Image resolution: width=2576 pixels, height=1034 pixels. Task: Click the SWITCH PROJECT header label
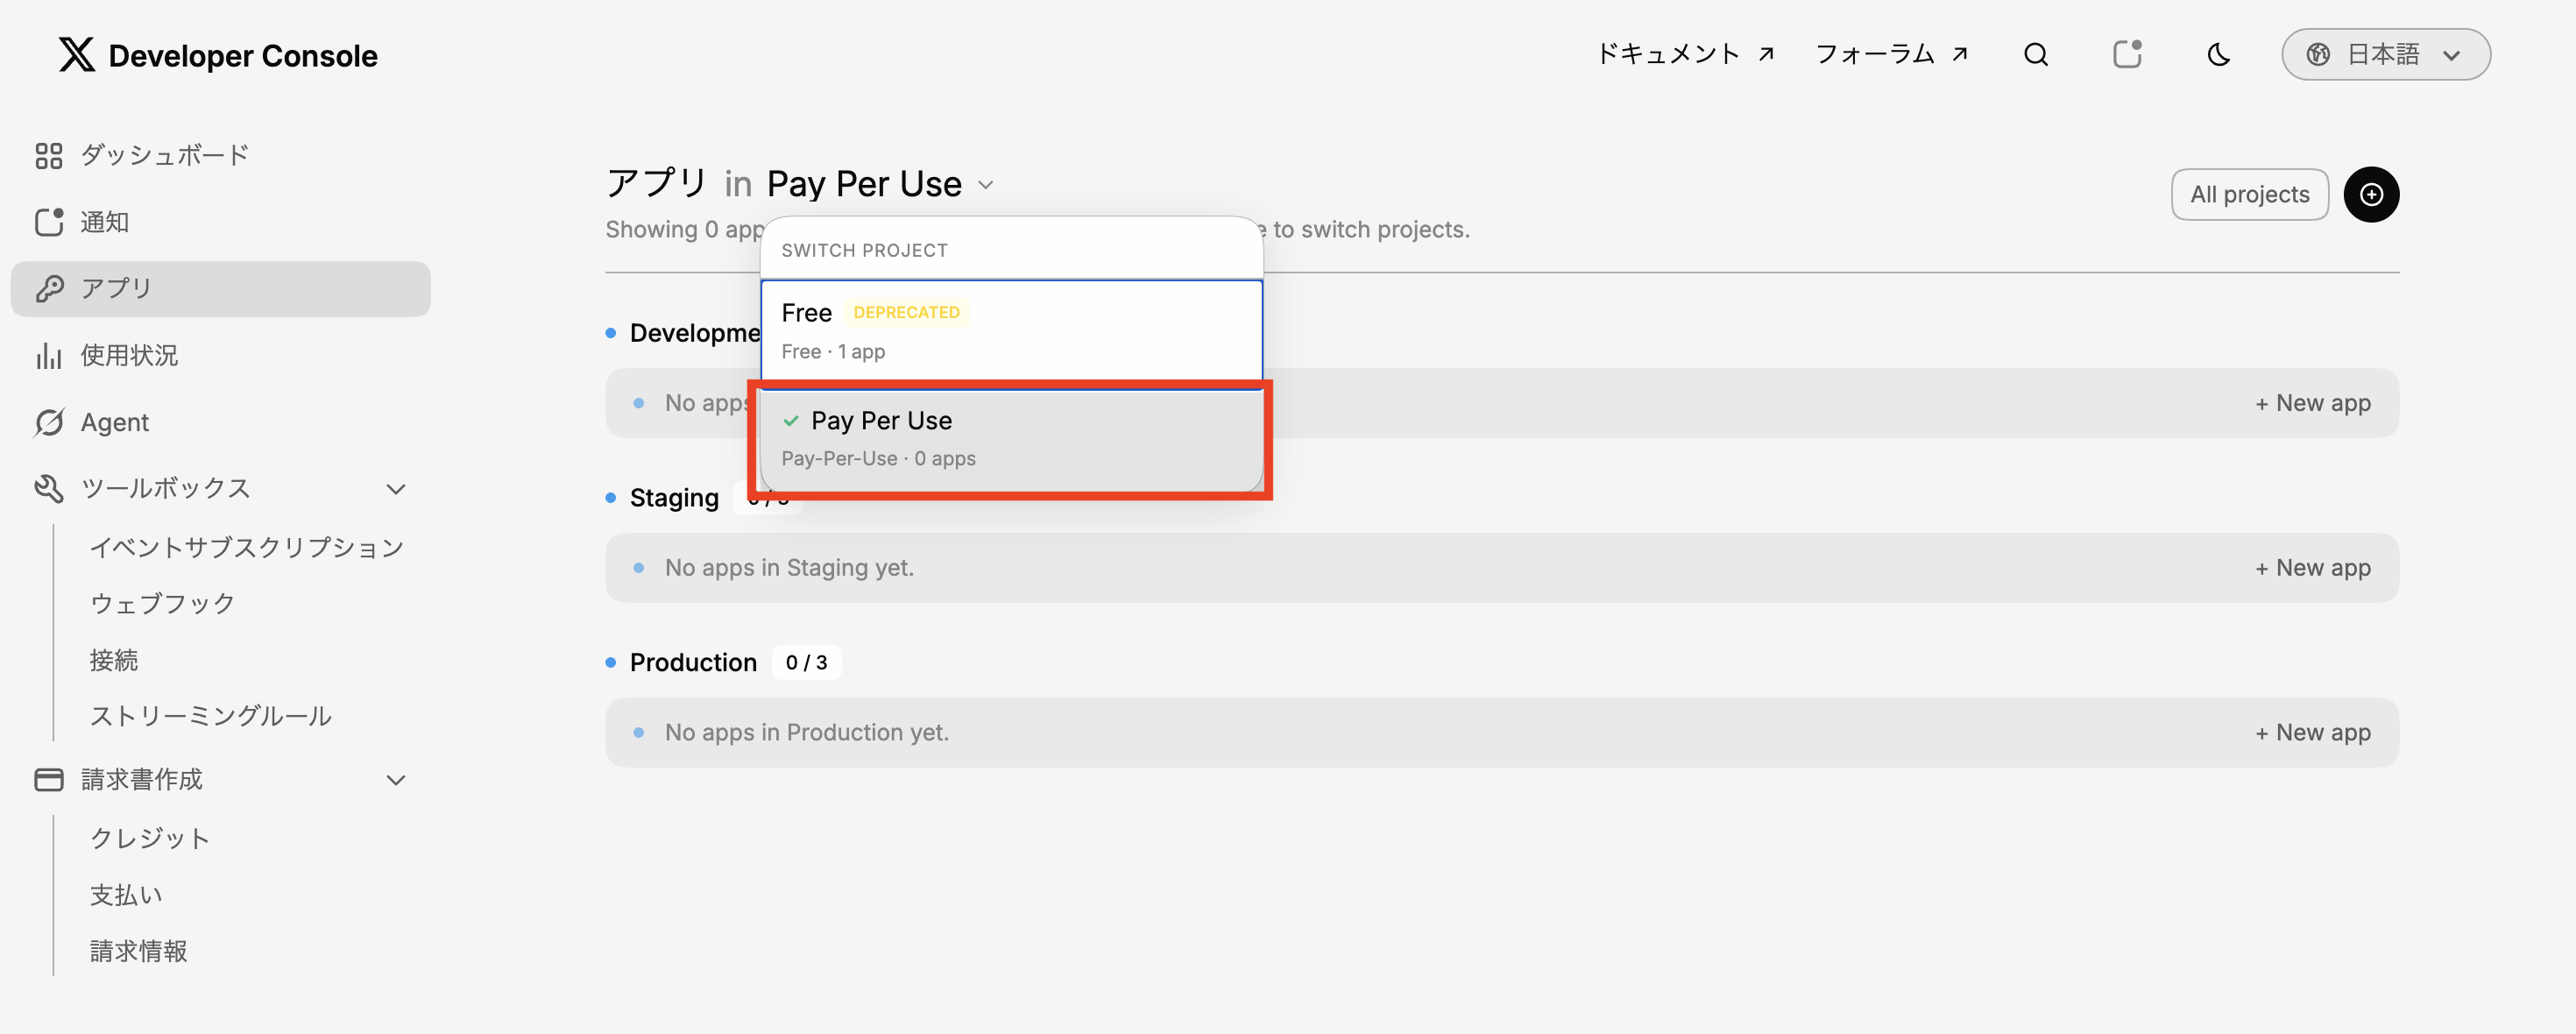[x=864, y=250]
